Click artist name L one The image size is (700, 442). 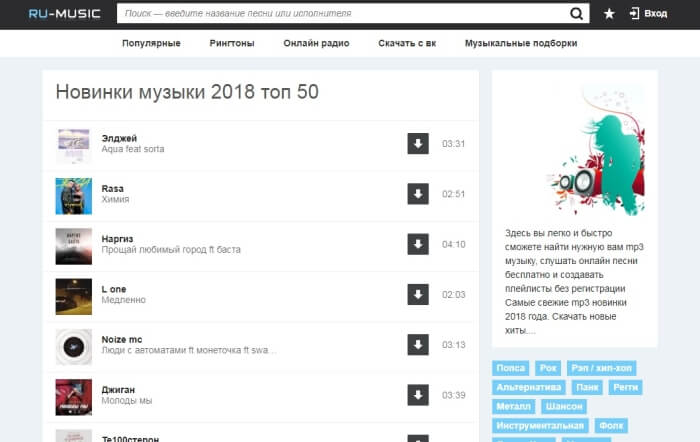(114, 289)
